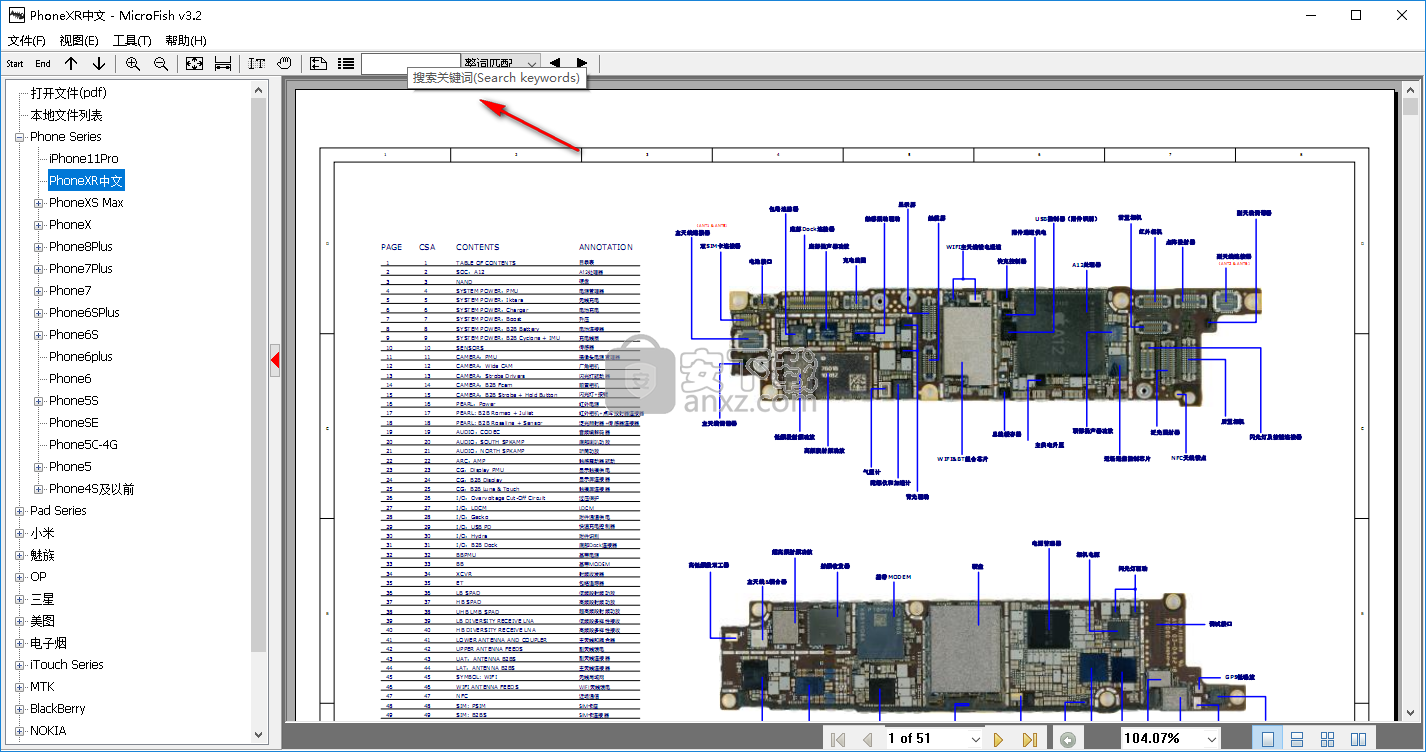Click the fit-width icon in toolbar
1426x752 pixels.
click(x=223, y=63)
